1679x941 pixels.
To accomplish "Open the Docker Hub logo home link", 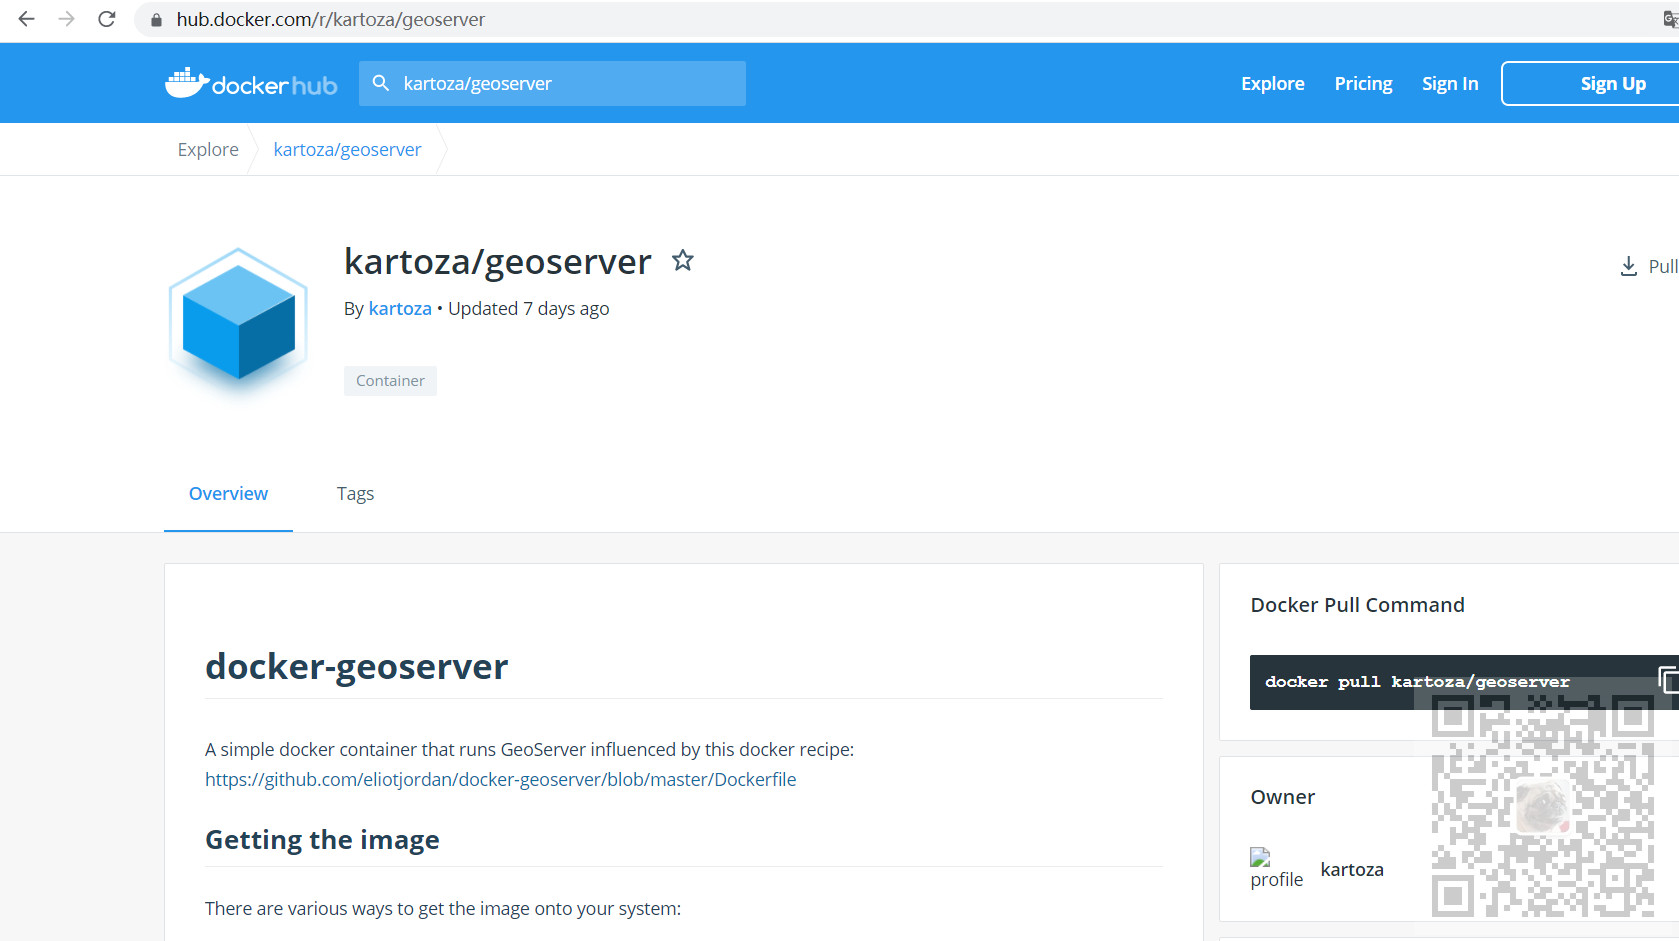I will pyautogui.click(x=251, y=83).
